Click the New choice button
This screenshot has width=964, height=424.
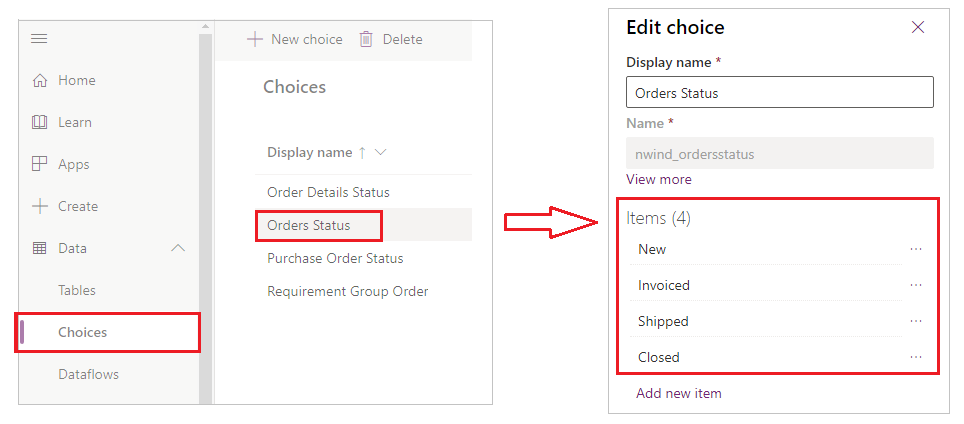[x=295, y=39]
